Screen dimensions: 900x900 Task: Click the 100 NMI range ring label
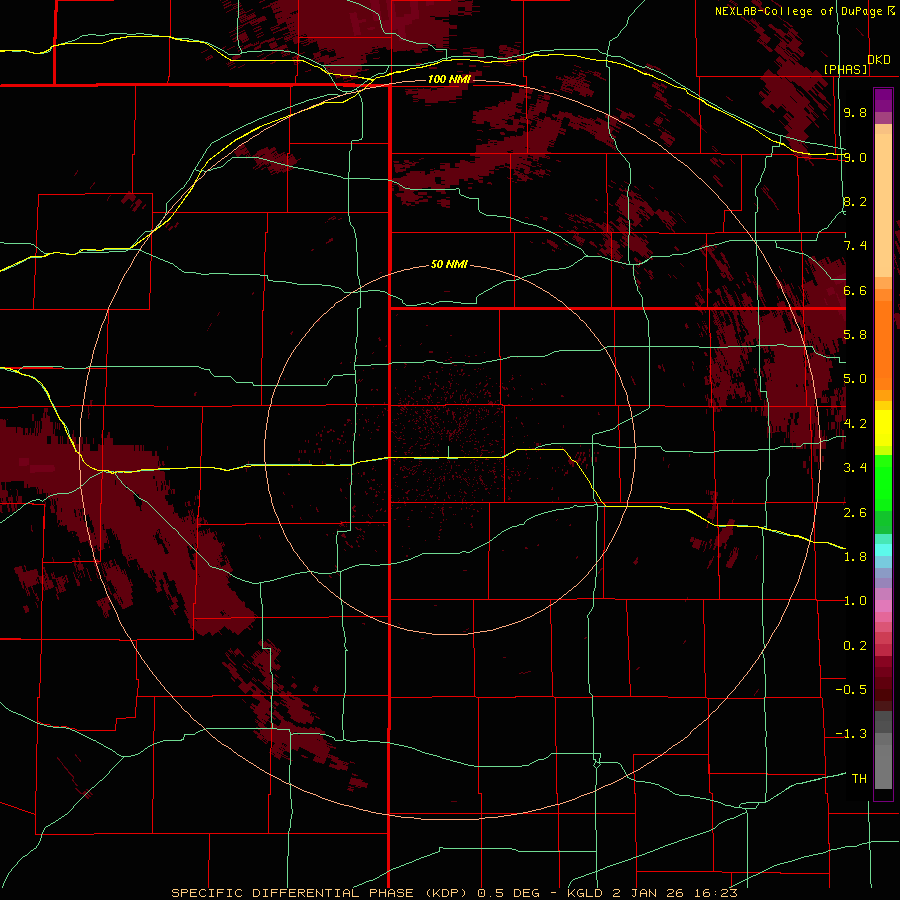point(449,79)
